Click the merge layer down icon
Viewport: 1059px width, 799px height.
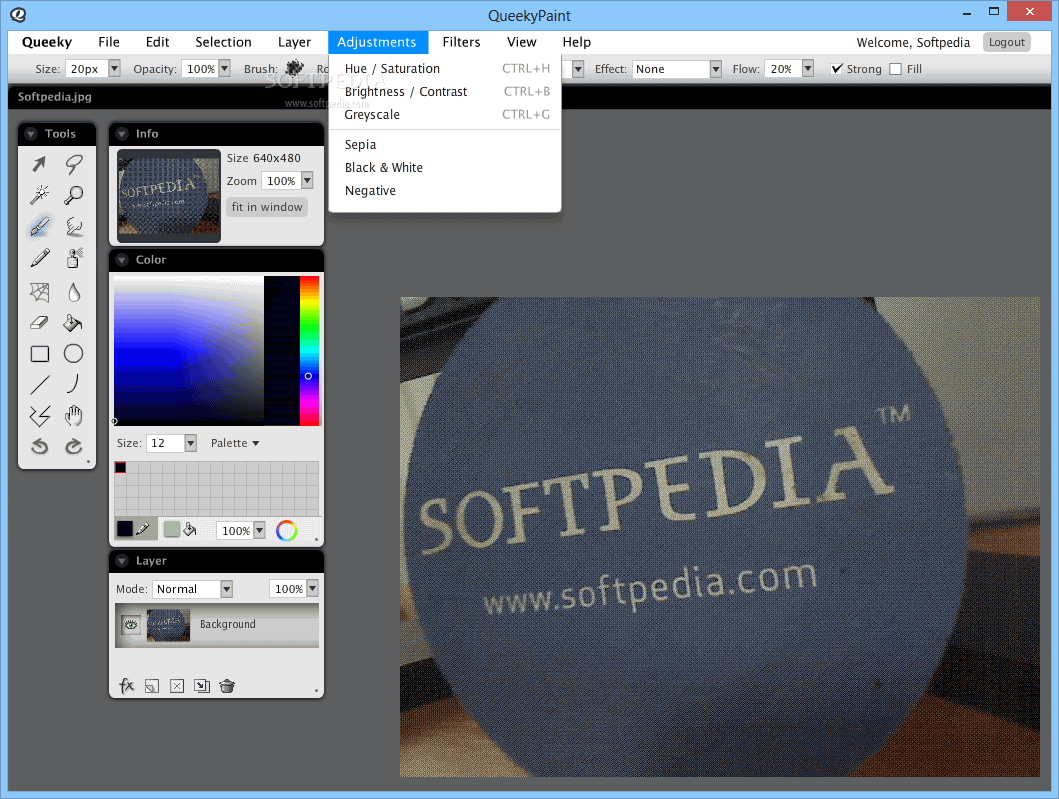[x=202, y=686]
